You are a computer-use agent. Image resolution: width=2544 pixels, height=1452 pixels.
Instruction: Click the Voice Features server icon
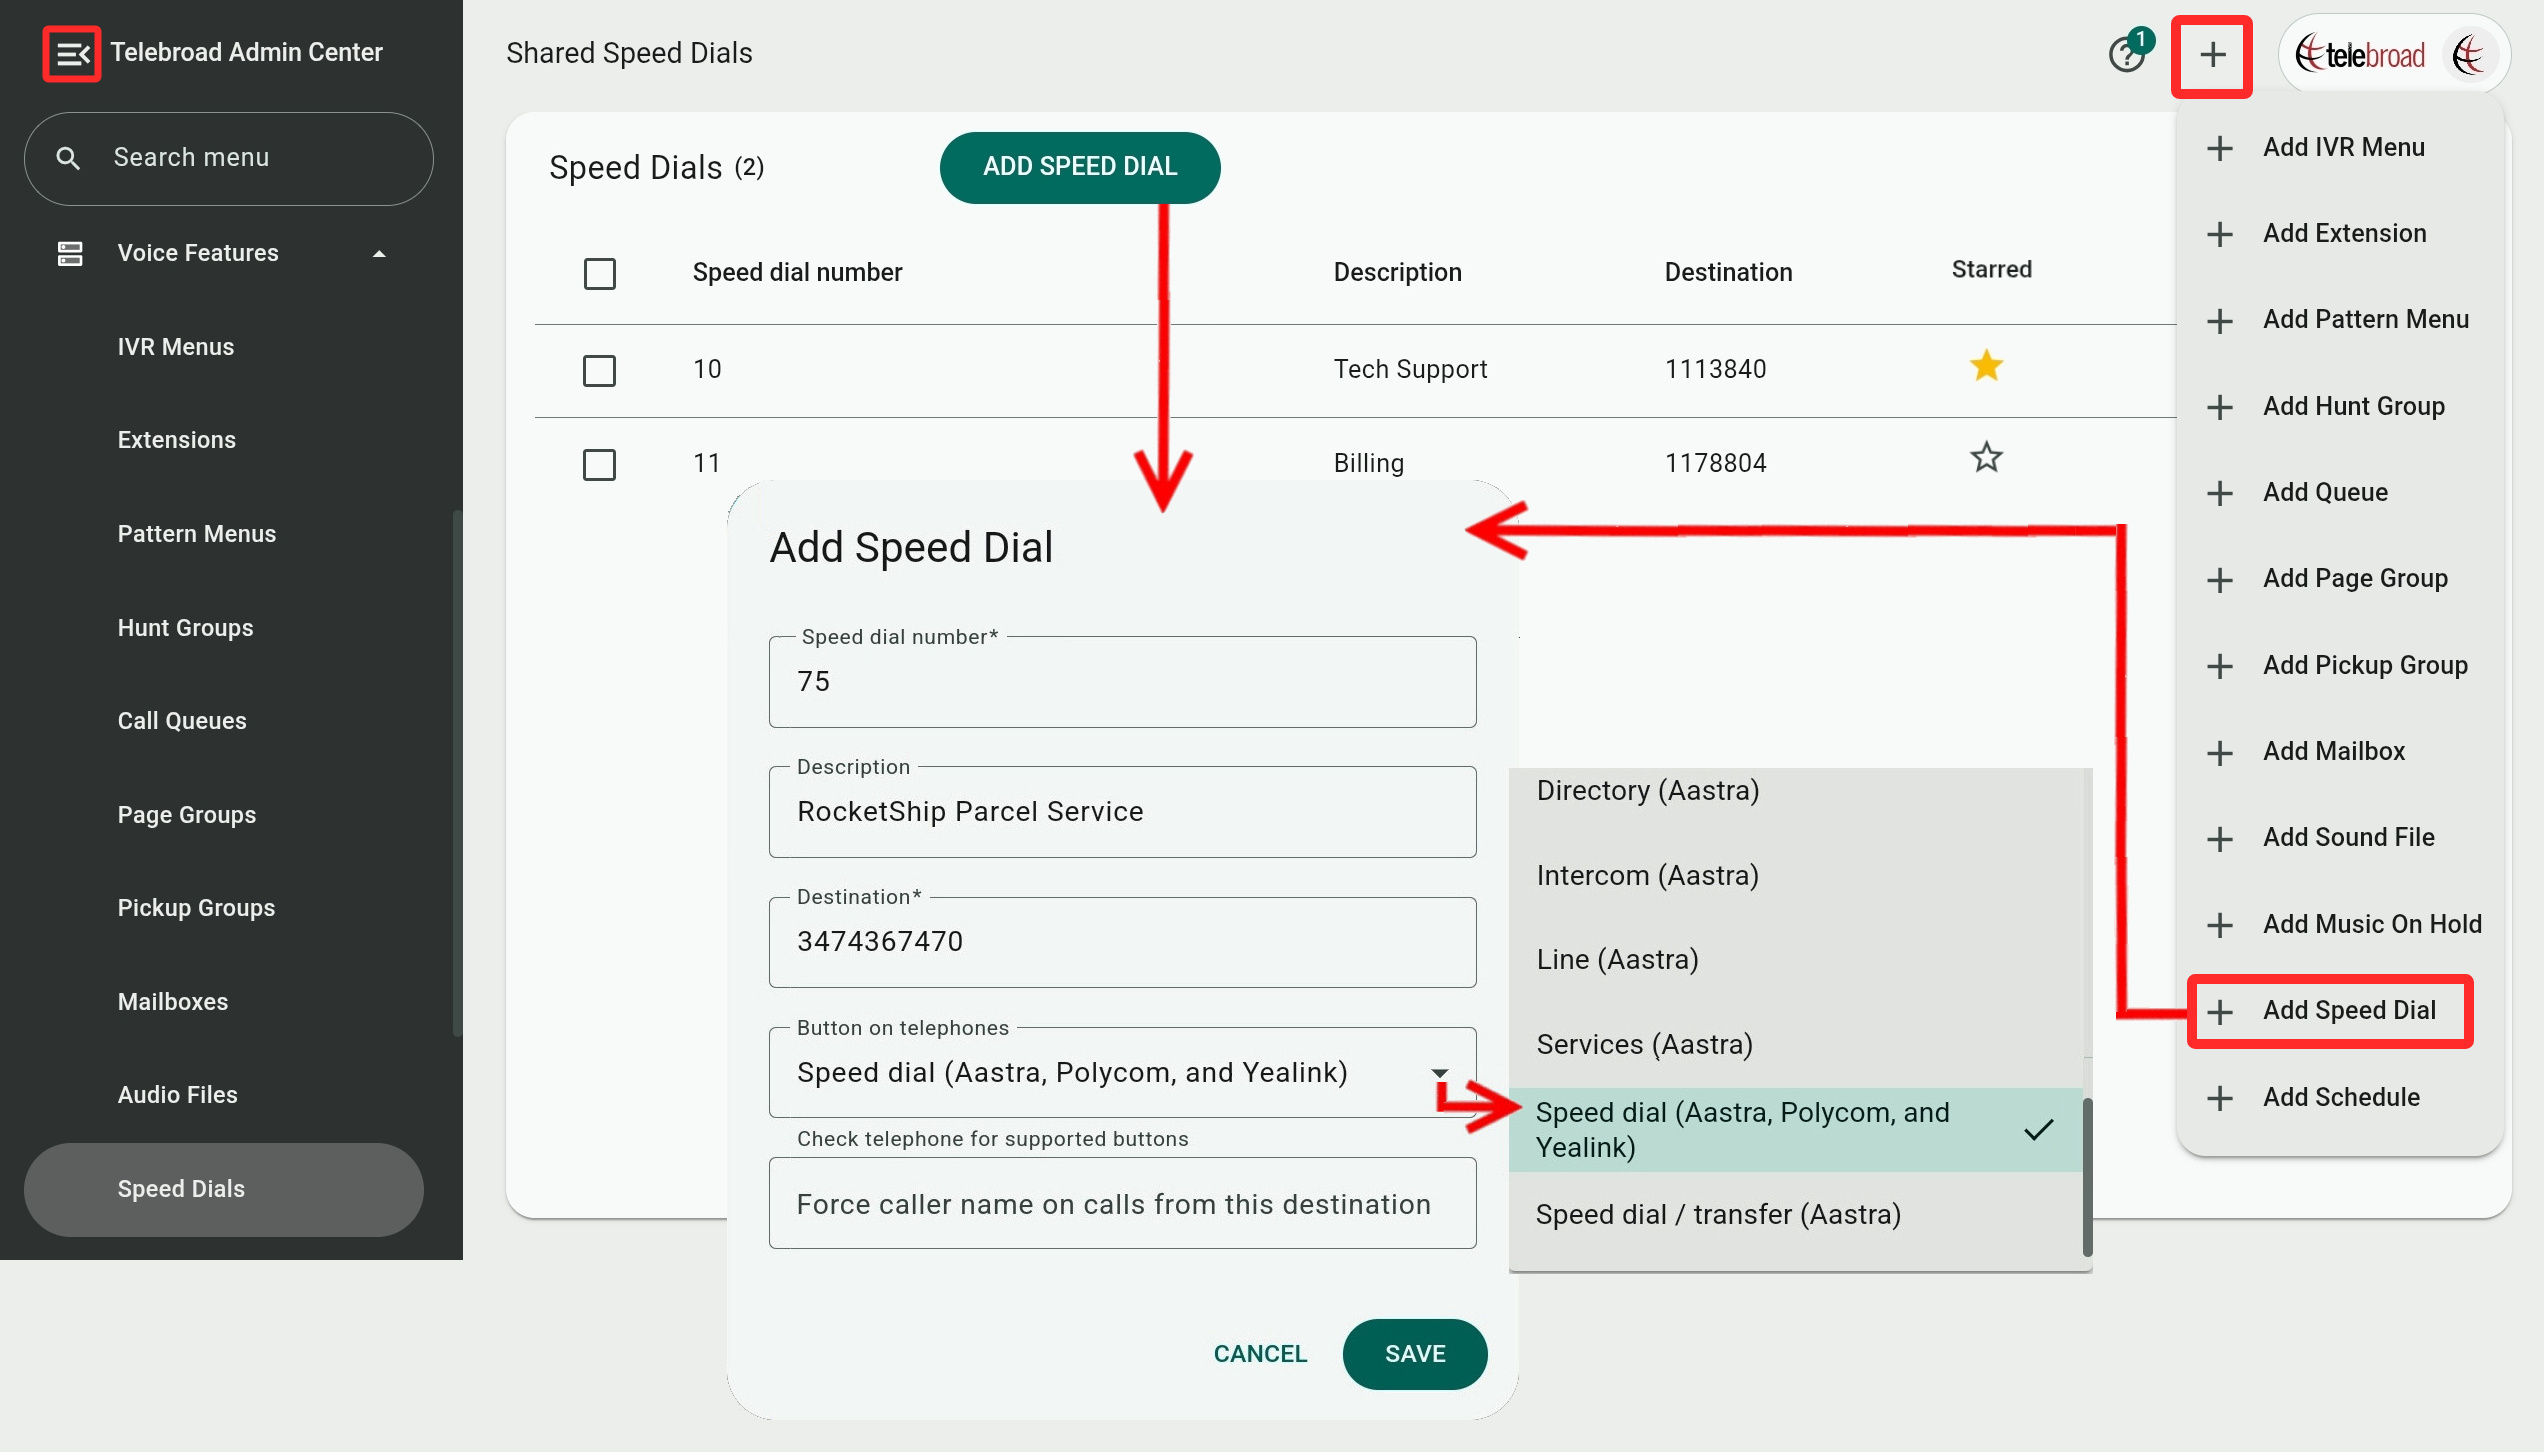pyautogui.click(x=70, y=253)
